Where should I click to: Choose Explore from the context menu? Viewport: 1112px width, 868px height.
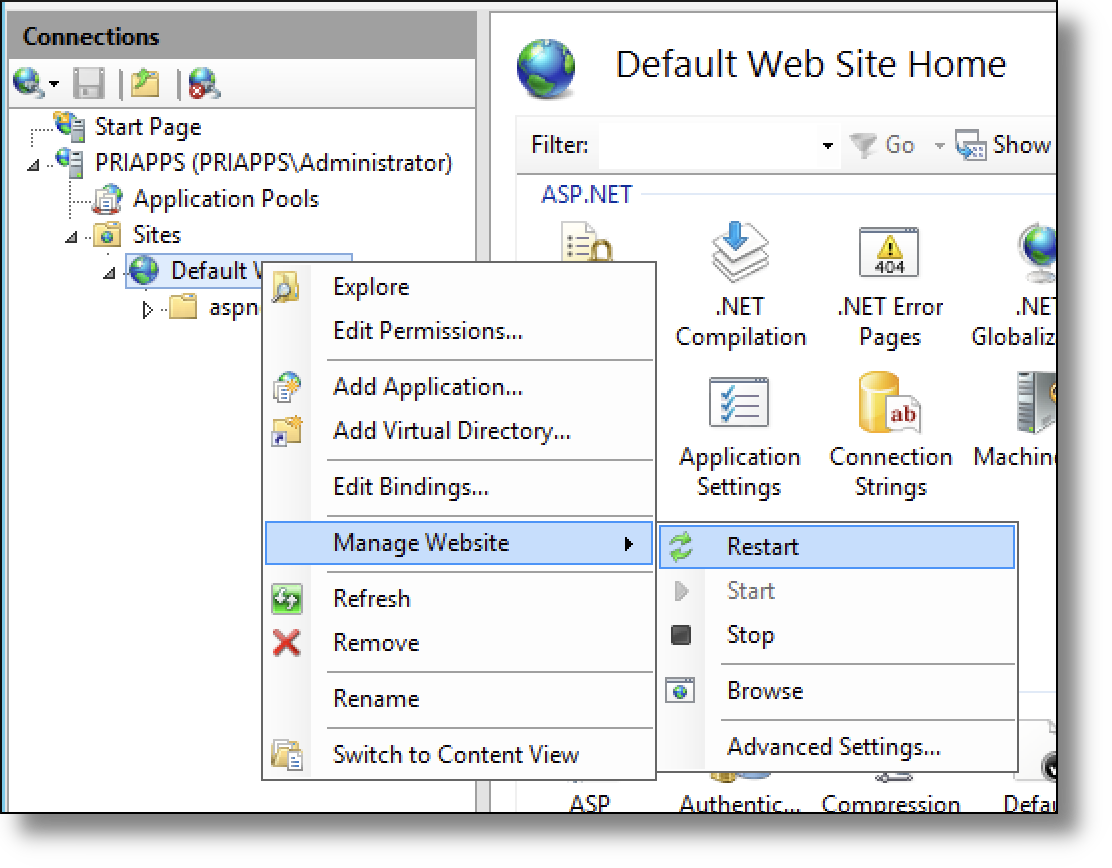(x=458, y=286)
